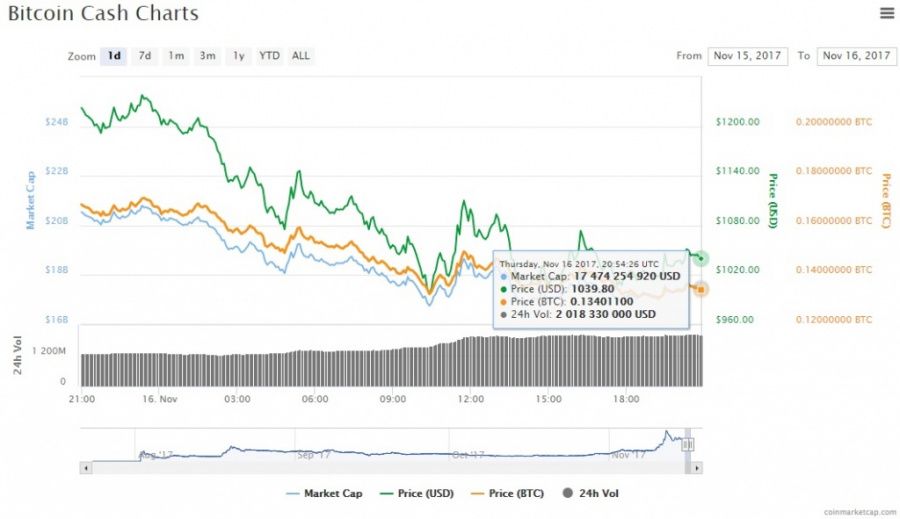Select the 7d zoom range
Image resolution: width=900 pixels, height=519 pixels.
pos(145,56)
